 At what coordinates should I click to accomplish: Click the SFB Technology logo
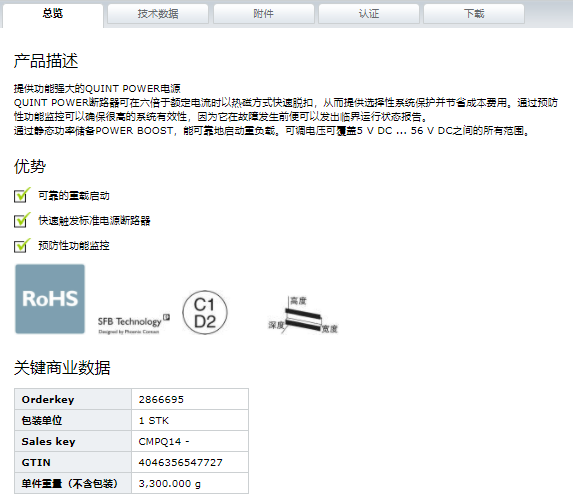point(134,323)
